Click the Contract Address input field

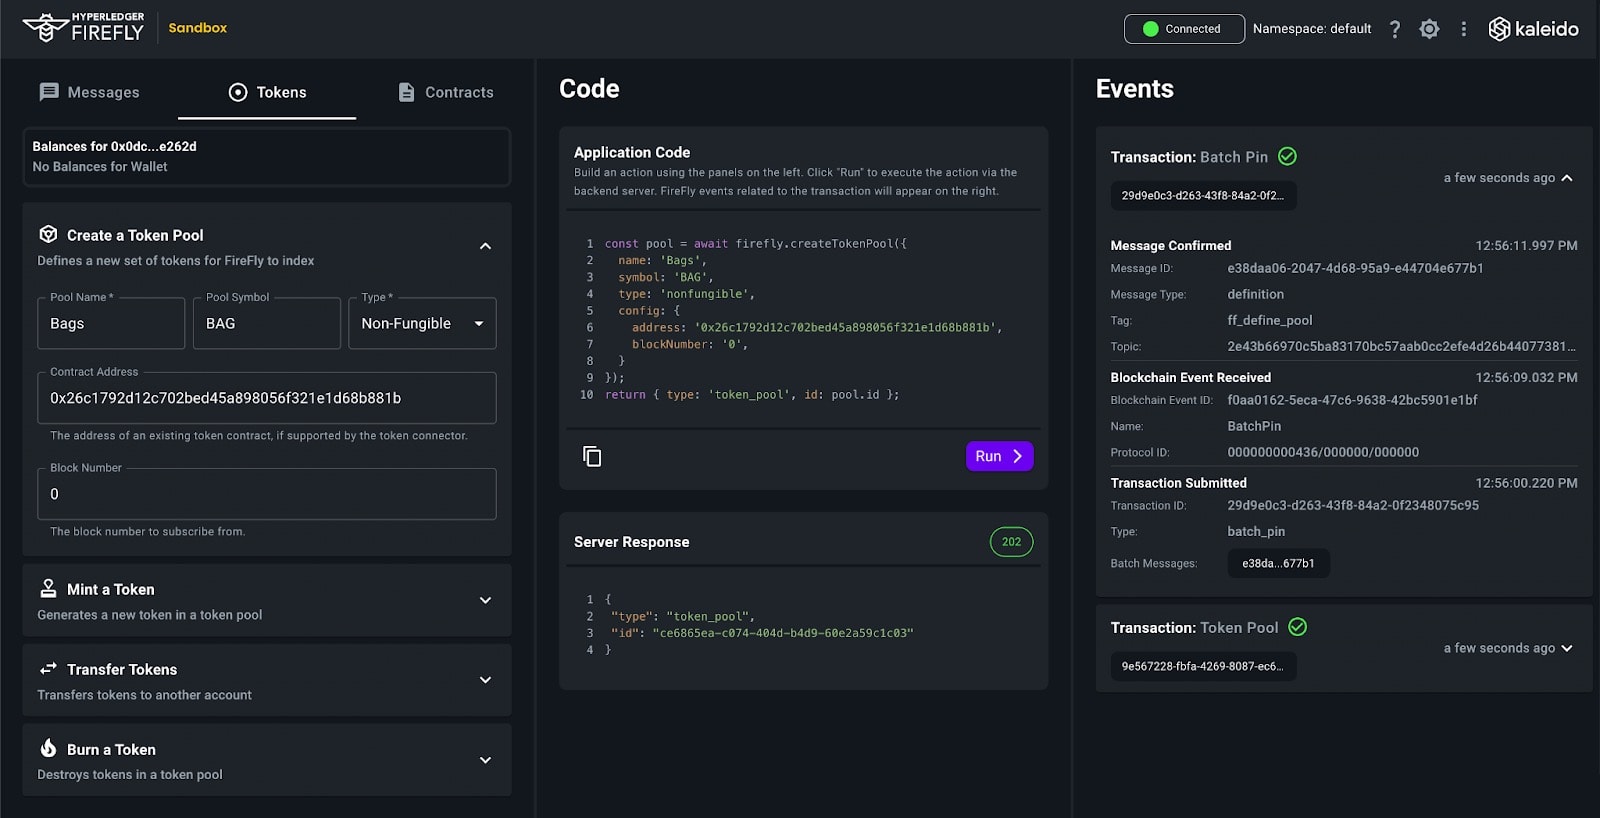point(267,398)
